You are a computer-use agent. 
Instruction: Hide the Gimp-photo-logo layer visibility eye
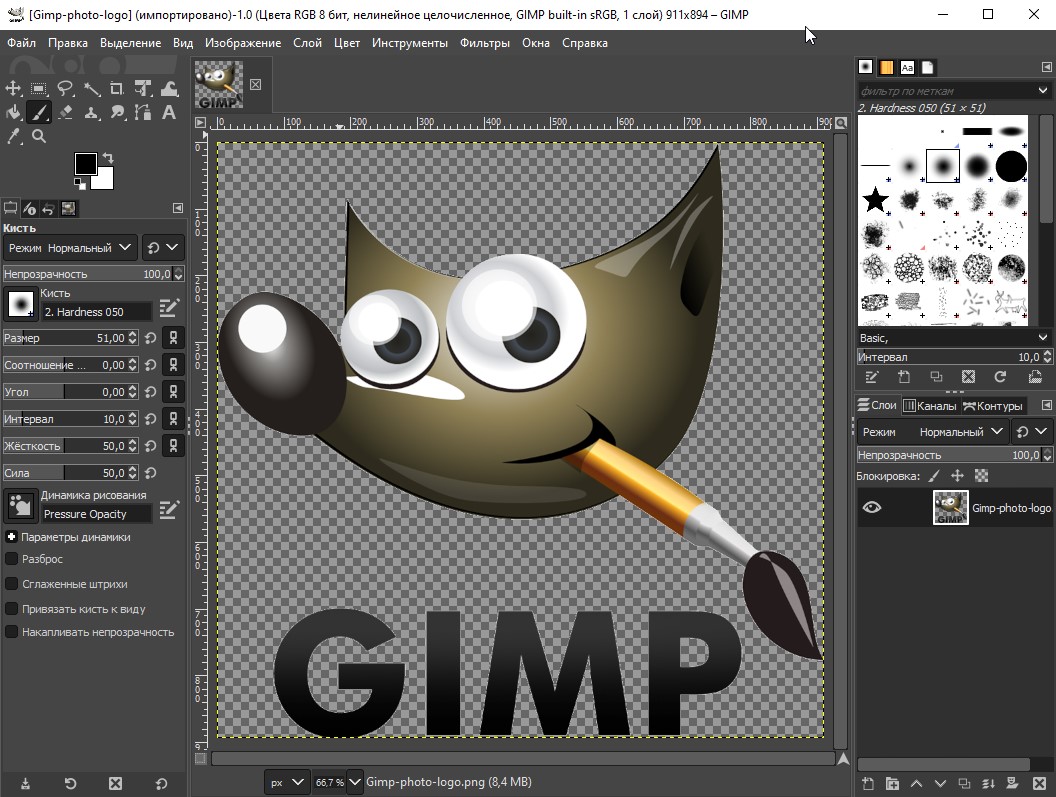872,507
